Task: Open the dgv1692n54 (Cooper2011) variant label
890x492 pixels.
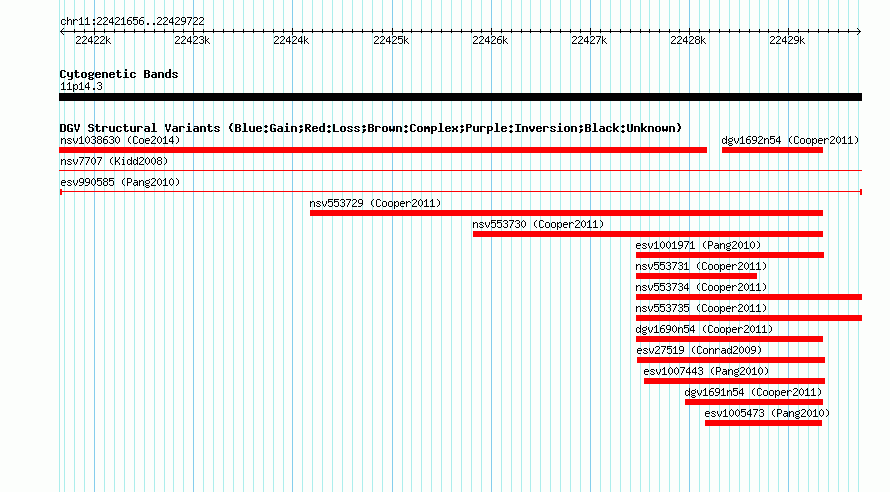Action: click(x=790, y=140)
